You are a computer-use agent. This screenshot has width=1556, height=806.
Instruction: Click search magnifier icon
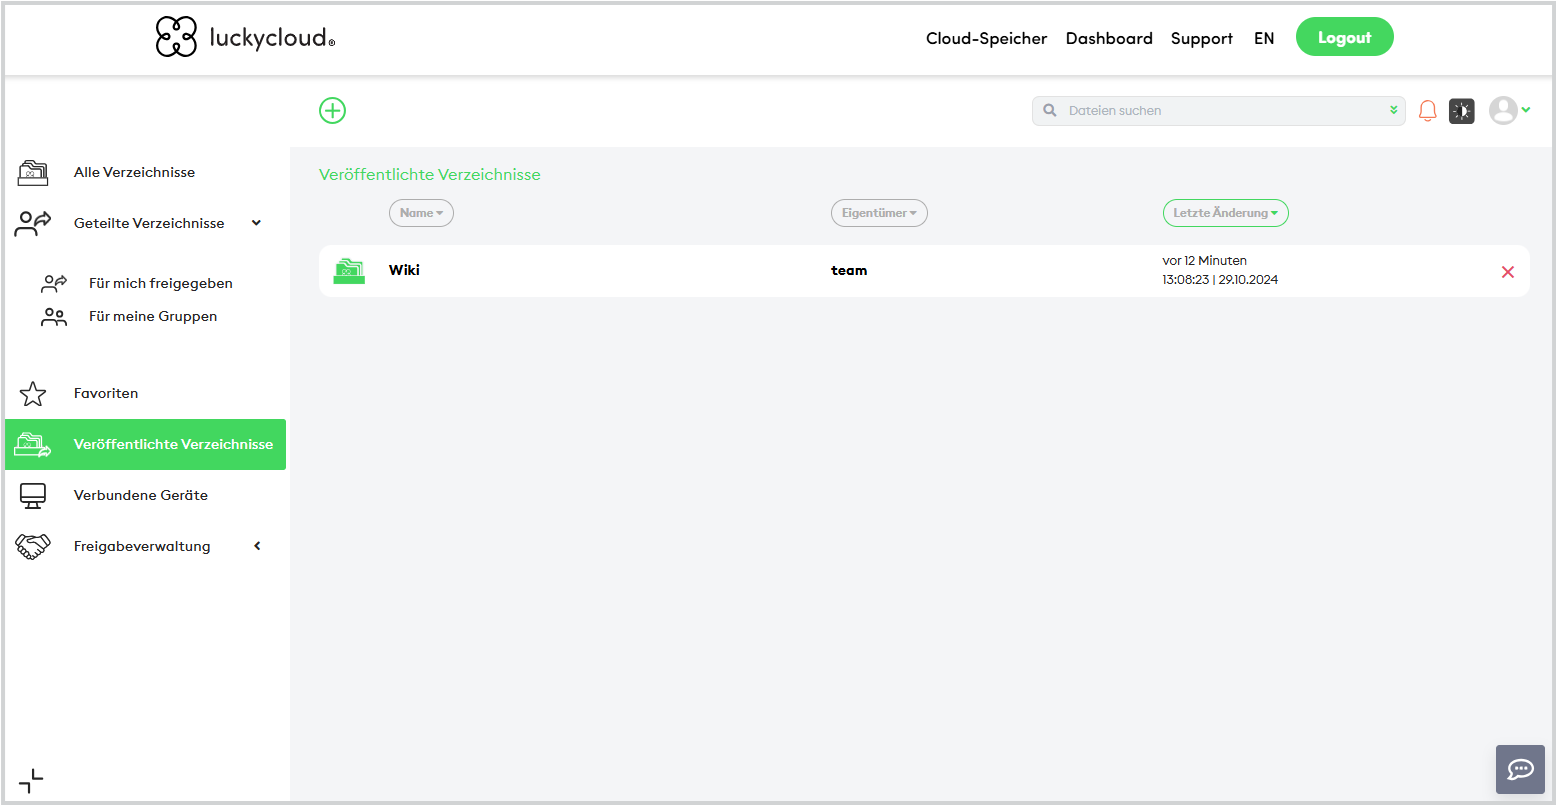(1049, 111)
